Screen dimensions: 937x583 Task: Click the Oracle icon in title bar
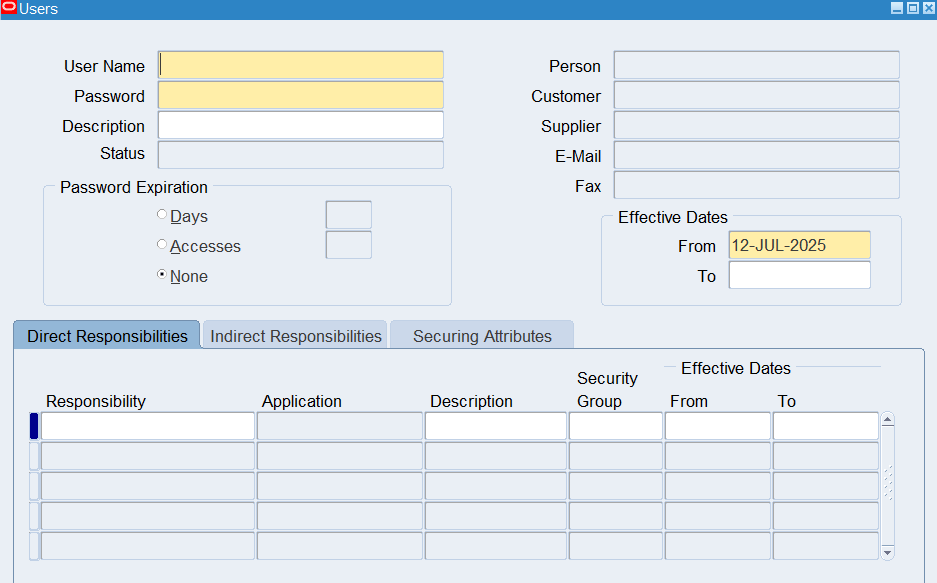click(x=10, y=8)
